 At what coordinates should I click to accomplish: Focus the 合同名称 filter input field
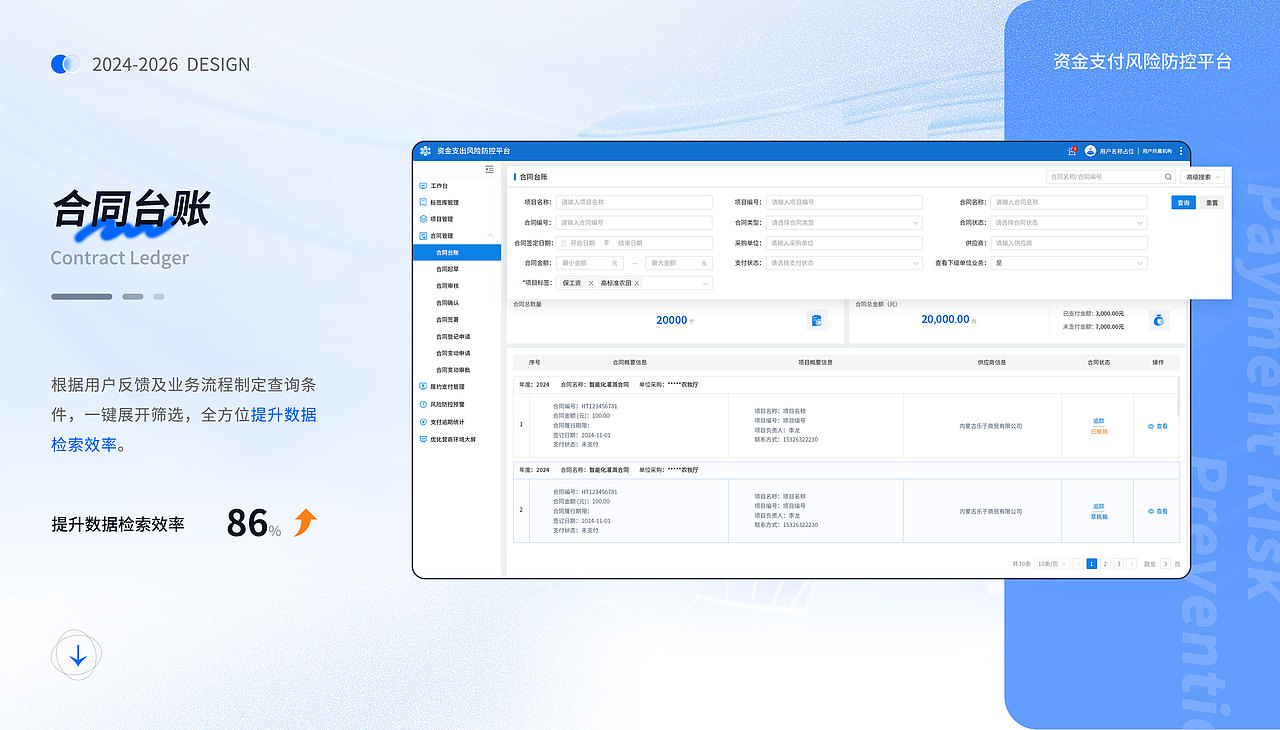coord(1069,202)
